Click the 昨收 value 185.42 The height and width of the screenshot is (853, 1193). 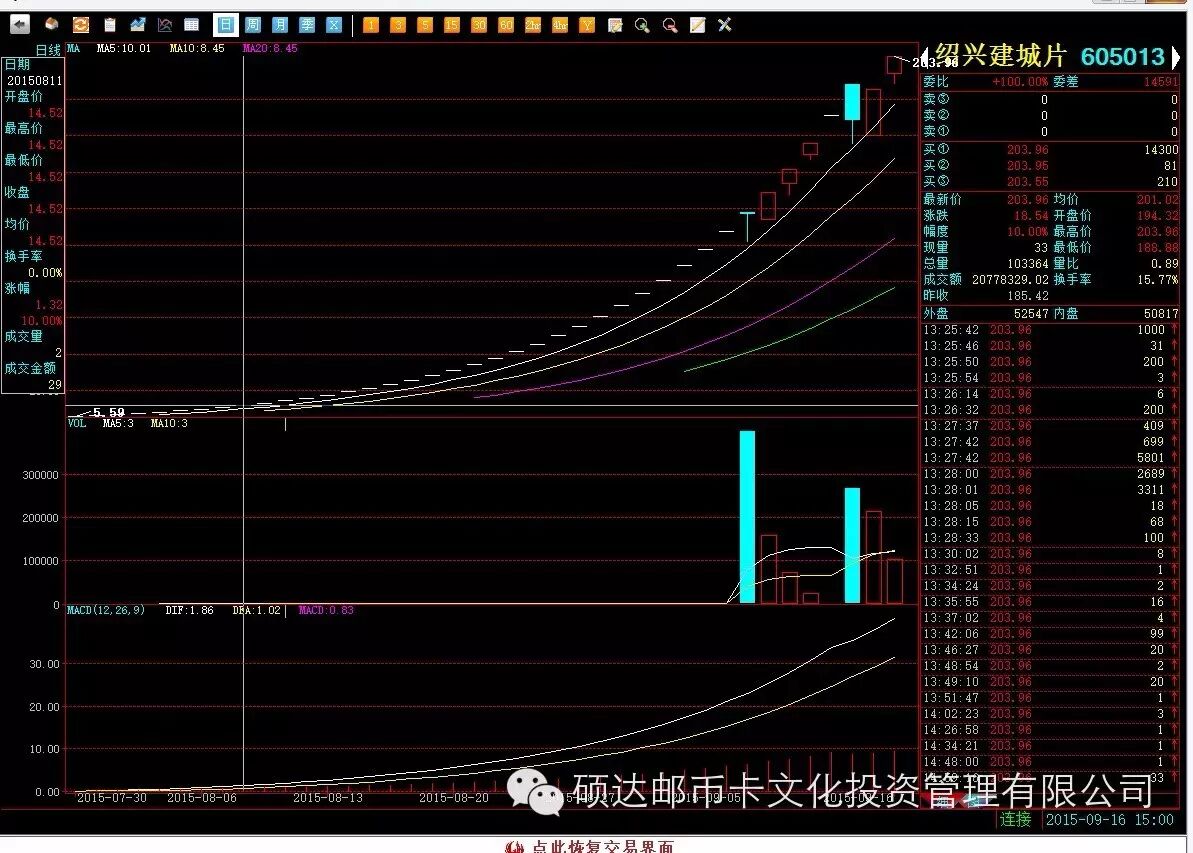[x=1028, y=296]
